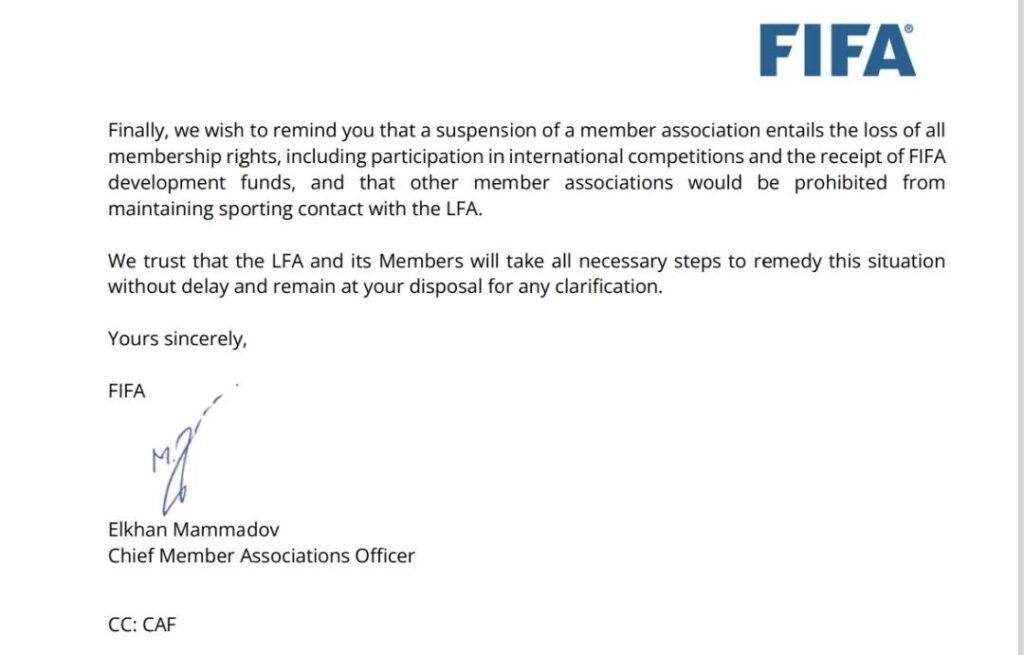Select the Chief Member Associations Officer title
The height and width of the screenshot is (655, 1024).
click(x=261, y=556)
